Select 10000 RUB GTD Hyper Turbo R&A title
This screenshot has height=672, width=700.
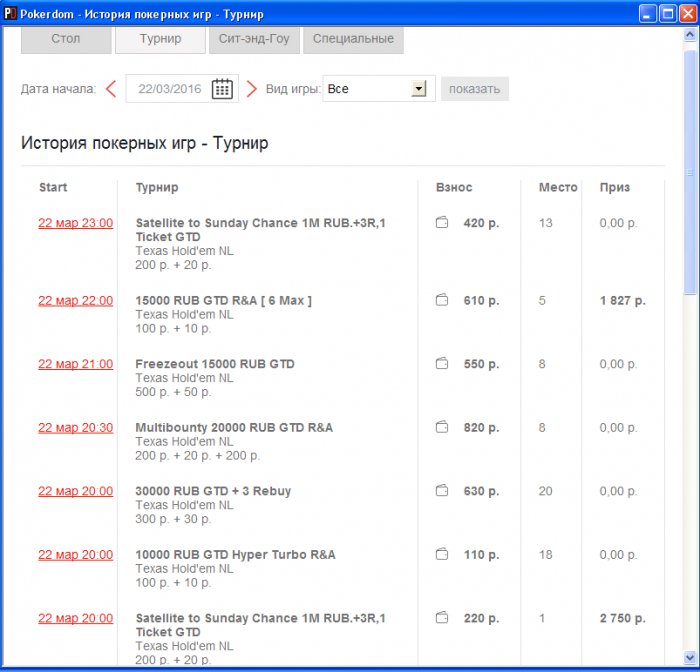click(x=235, y=555)
